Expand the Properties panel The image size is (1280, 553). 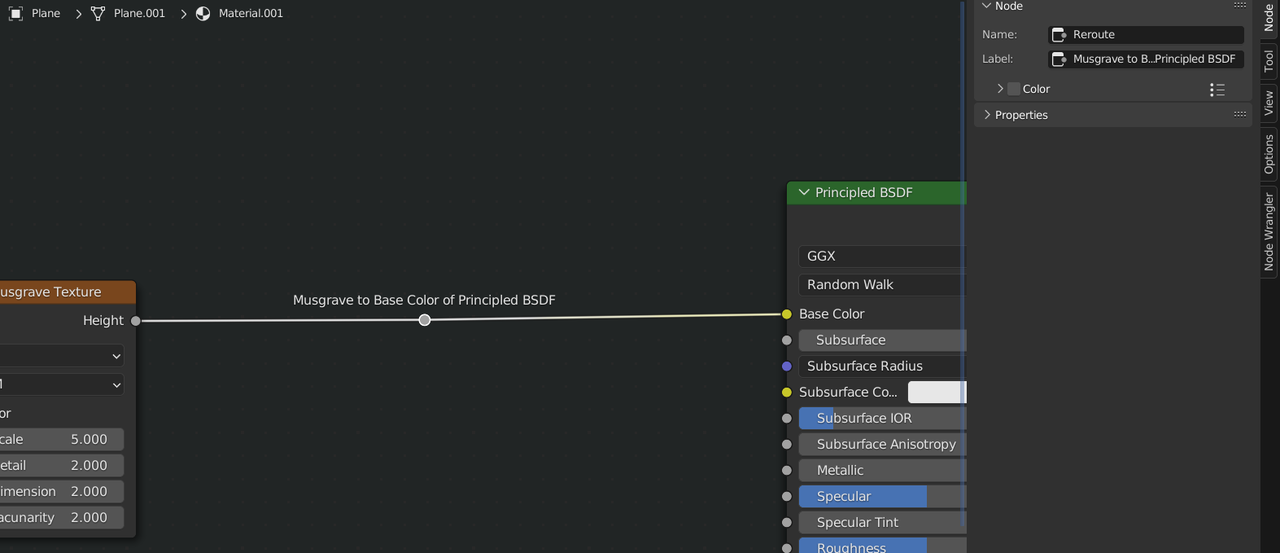coord(987,115)
